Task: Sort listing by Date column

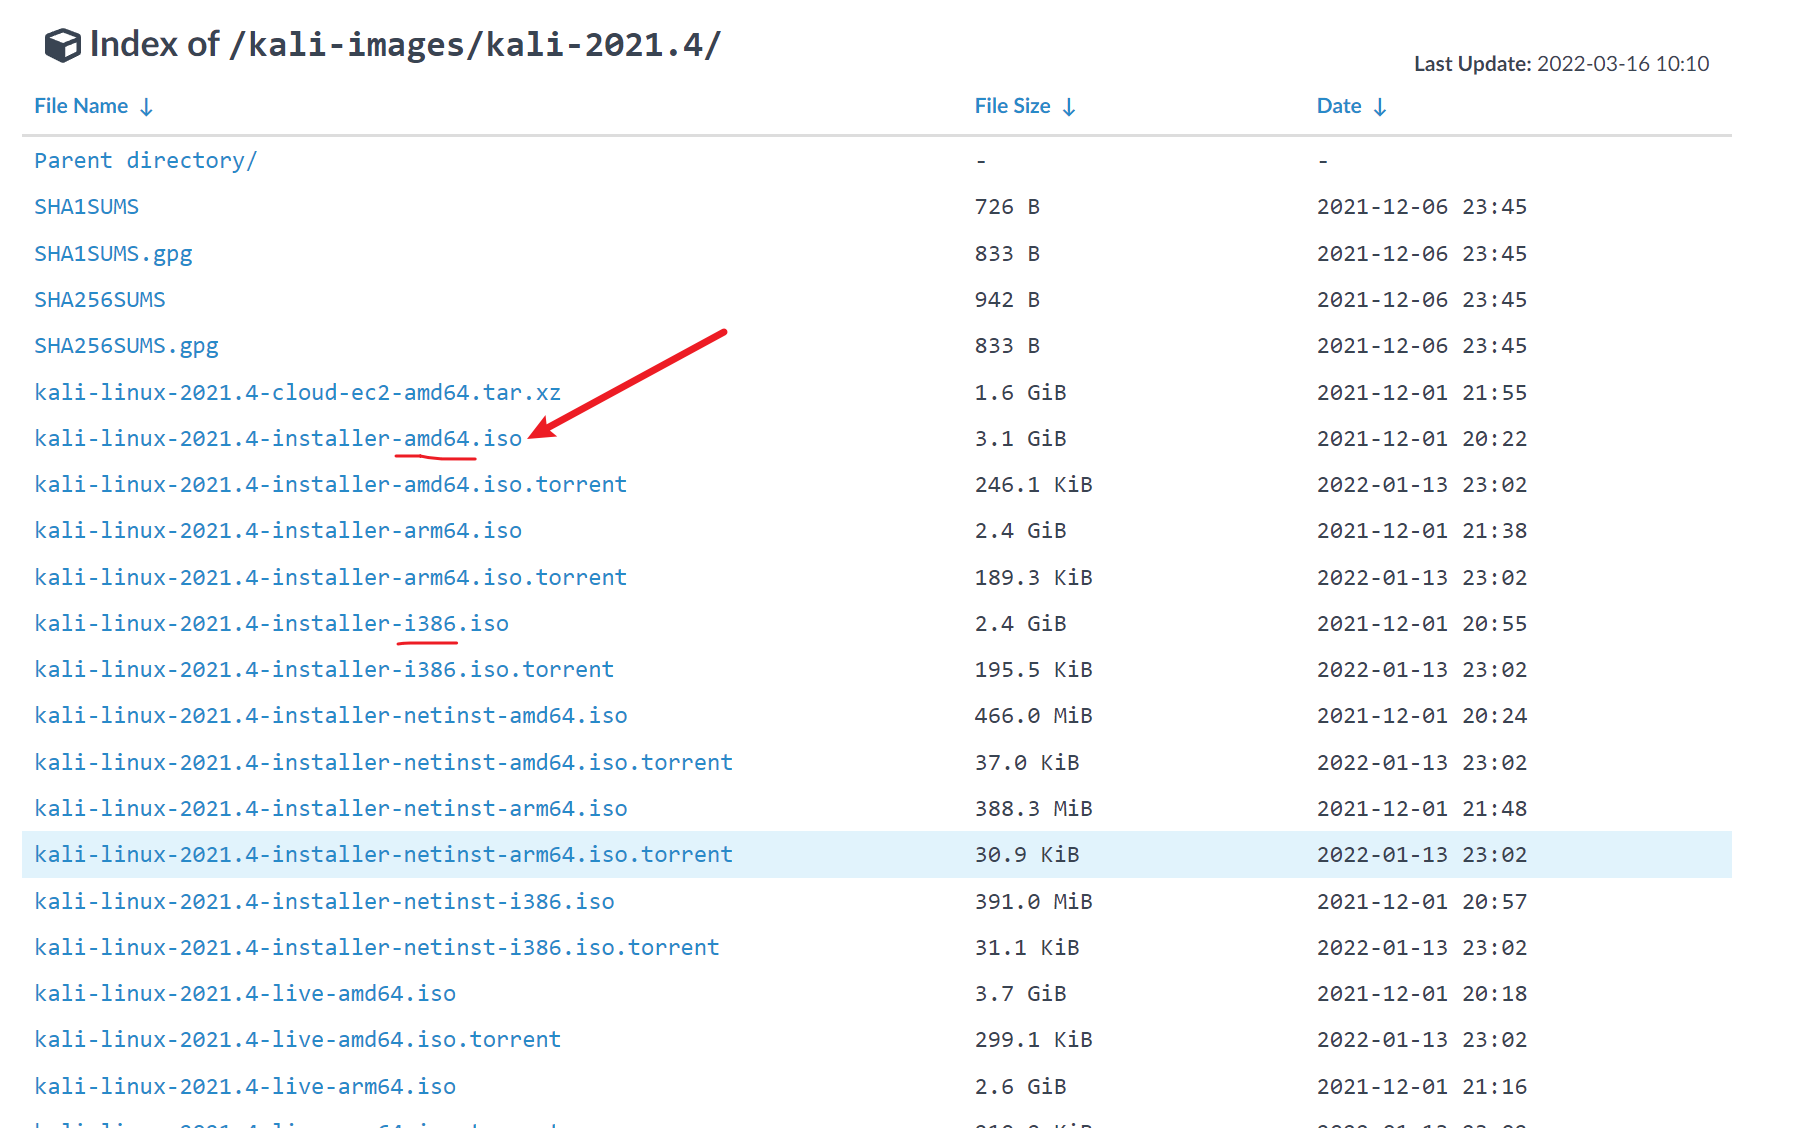Action: click(x=1352, y=106)
